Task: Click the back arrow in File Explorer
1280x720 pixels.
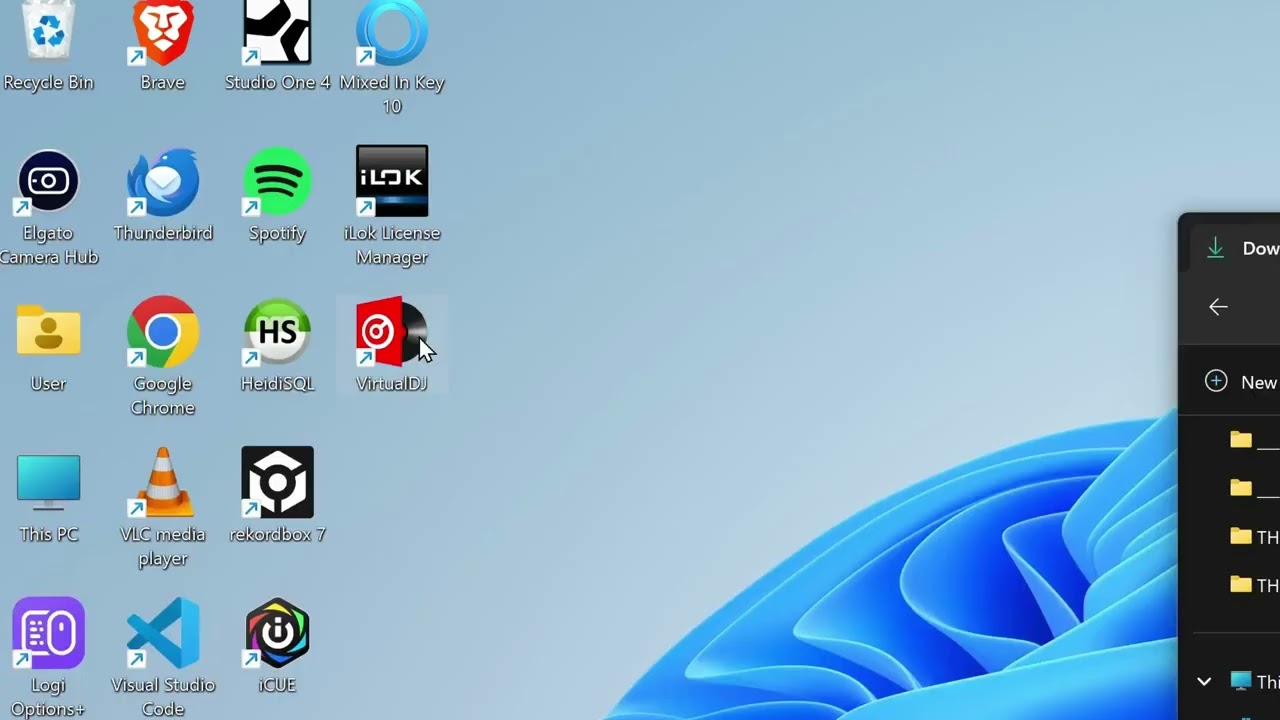Action: (1218, 307)
